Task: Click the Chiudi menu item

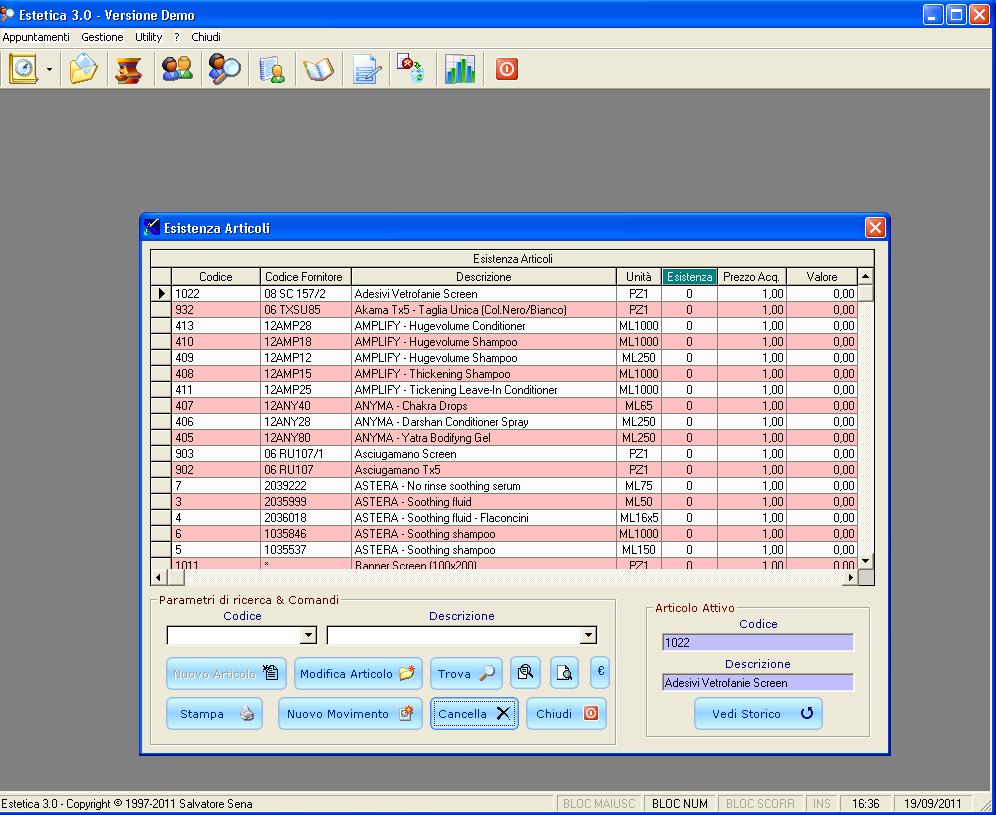Action: [x=206, y=37]
